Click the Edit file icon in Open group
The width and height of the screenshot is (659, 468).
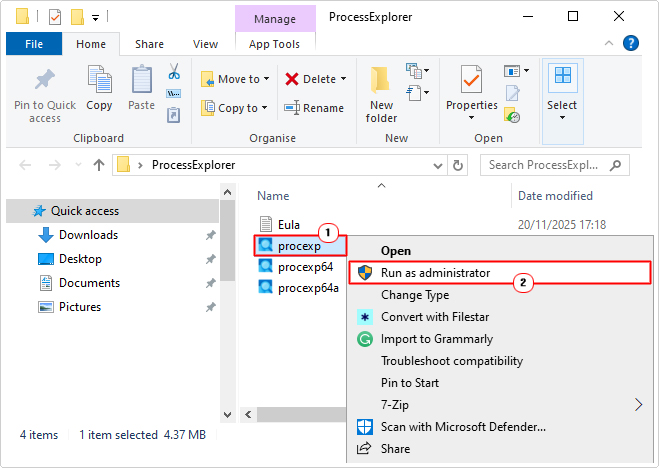512,93
